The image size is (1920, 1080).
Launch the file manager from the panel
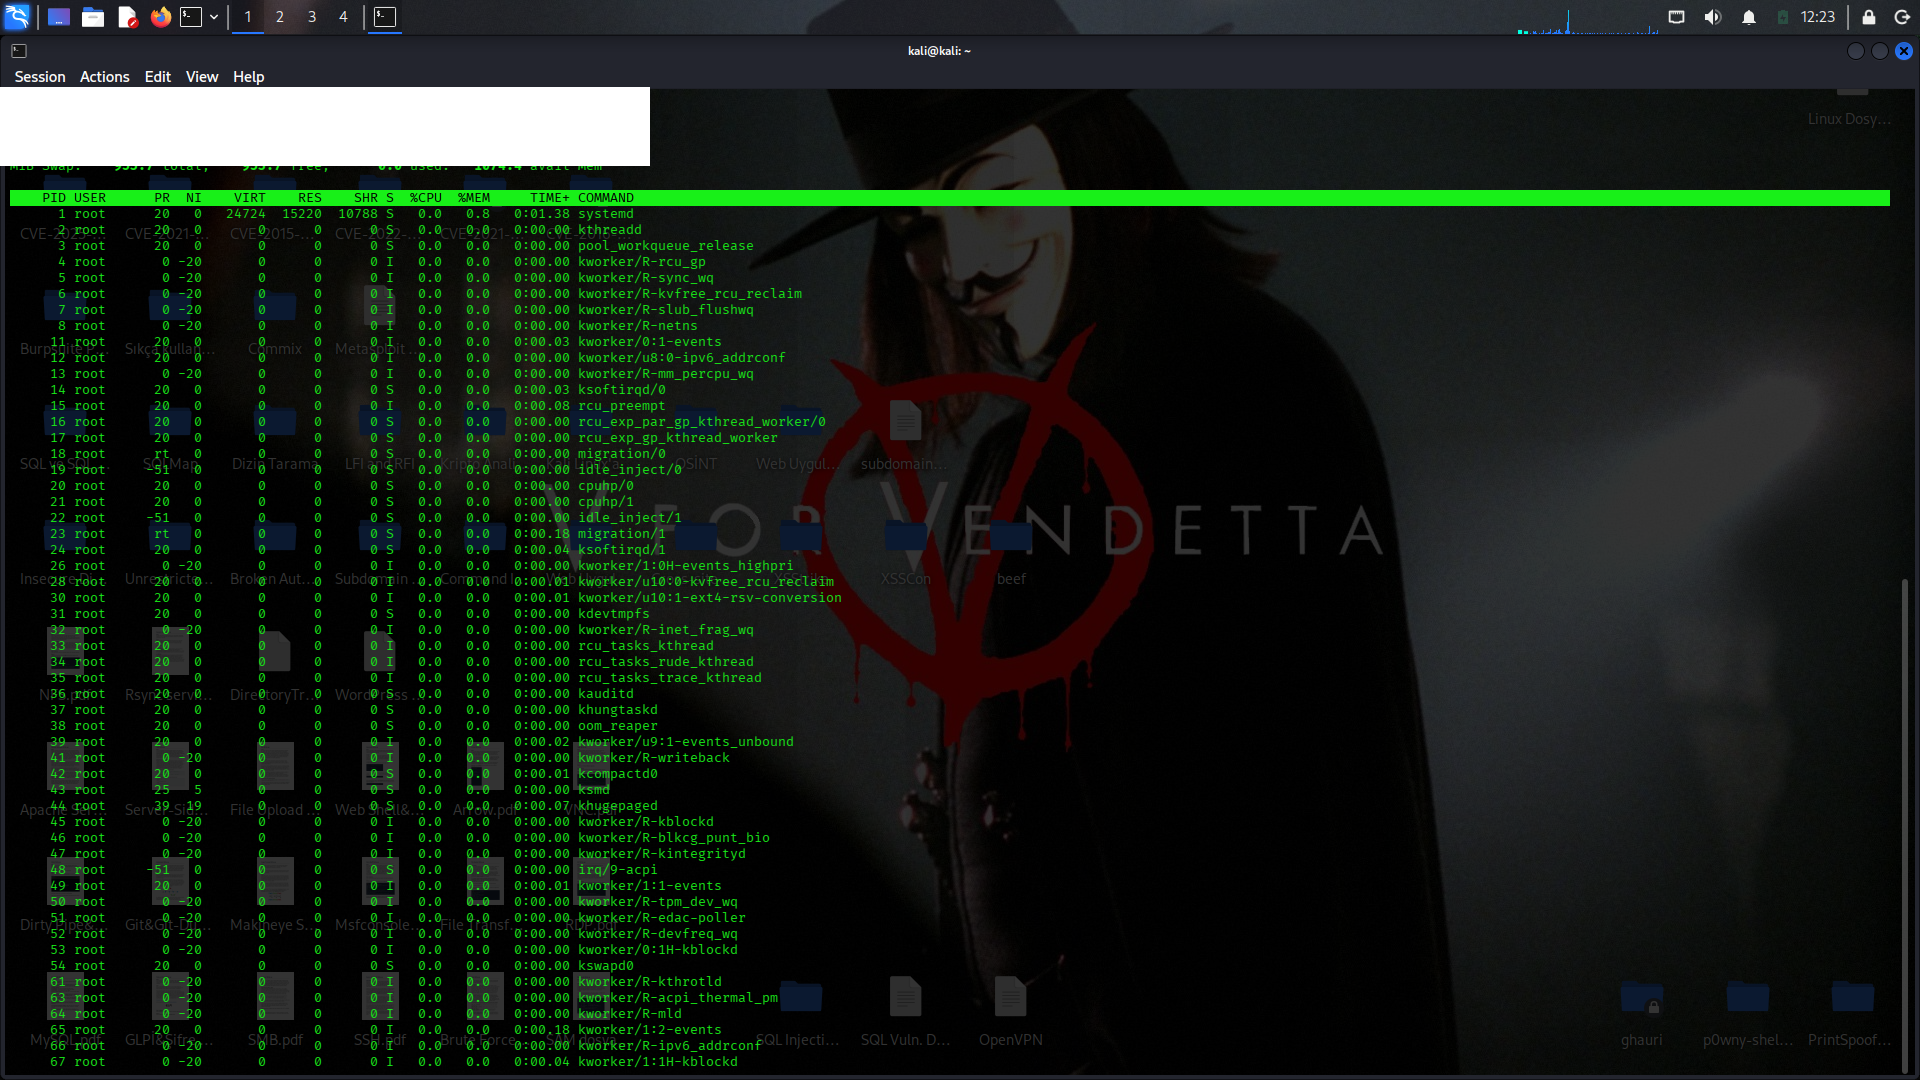93,17
